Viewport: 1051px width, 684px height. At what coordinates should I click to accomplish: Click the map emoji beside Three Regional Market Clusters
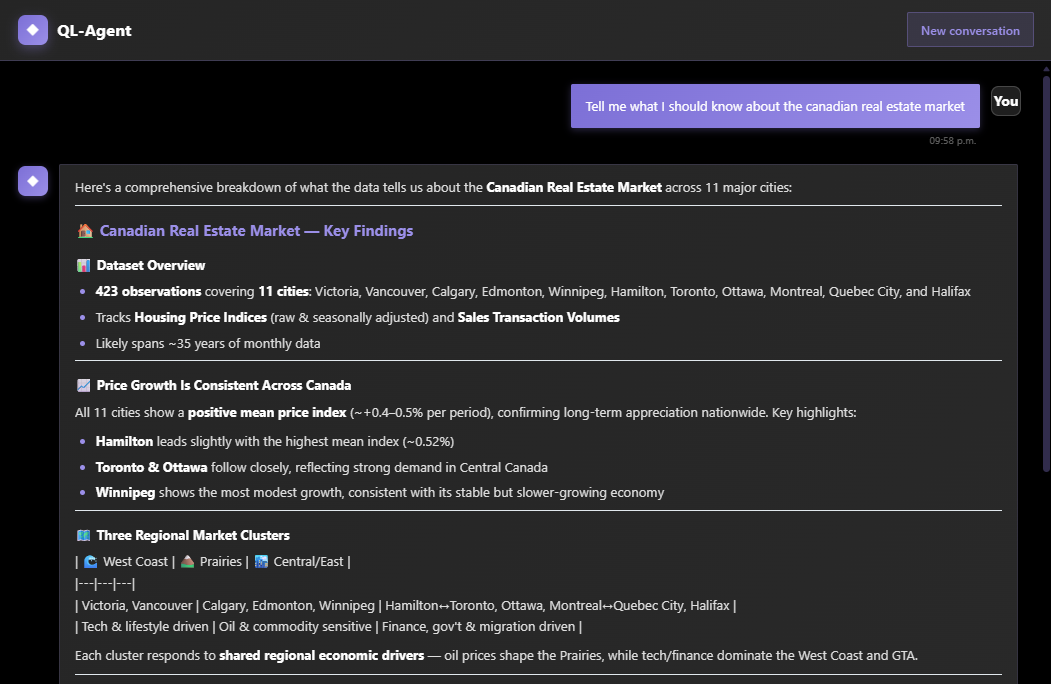[84, 536]
